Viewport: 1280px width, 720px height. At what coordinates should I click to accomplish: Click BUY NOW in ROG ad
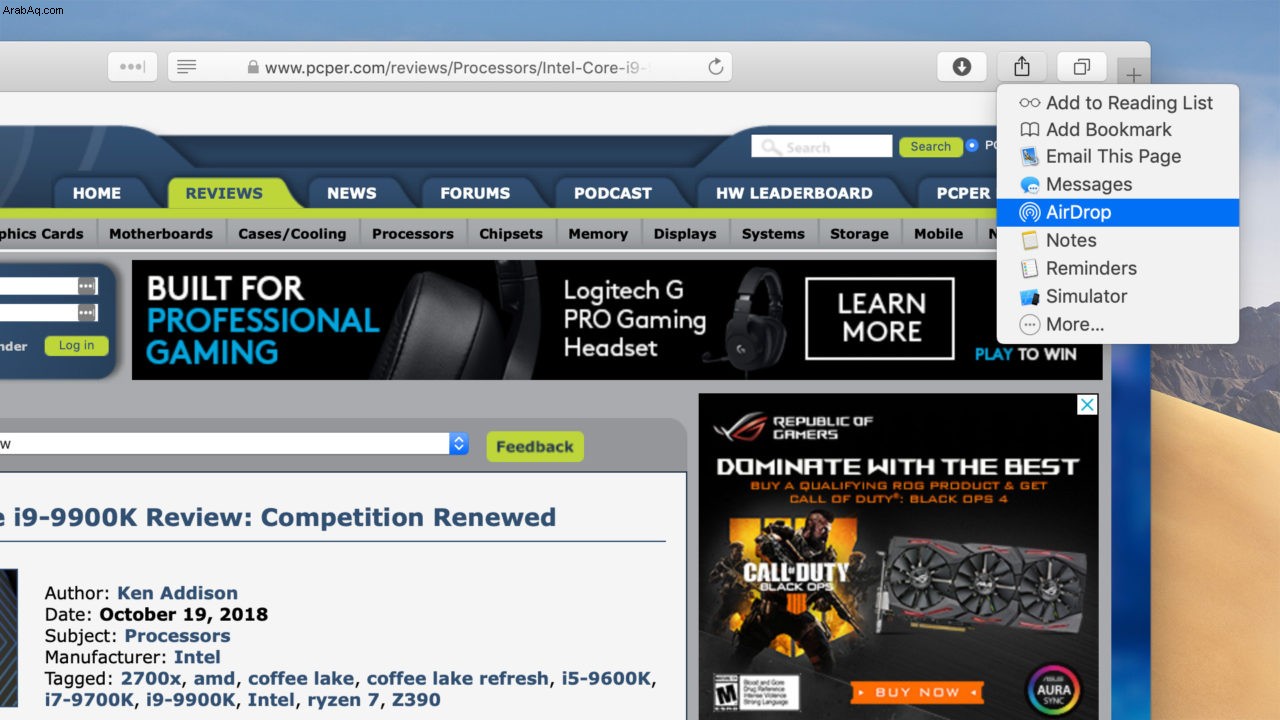(917, 692)
